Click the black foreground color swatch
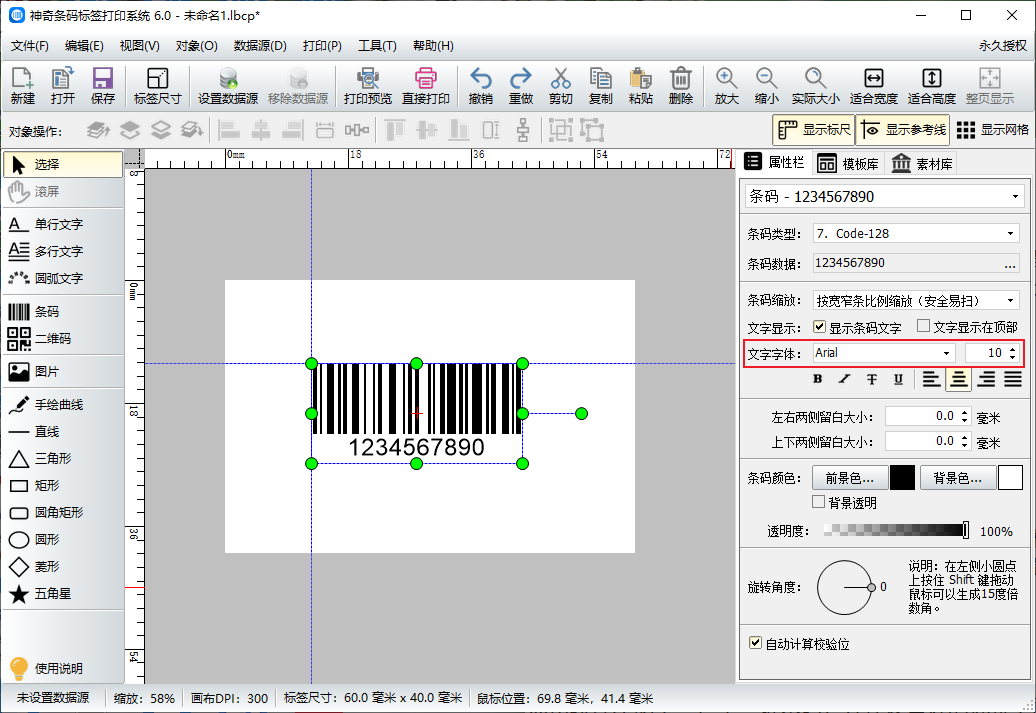This screenshot has height=713, width=1036. coord(902,478)
